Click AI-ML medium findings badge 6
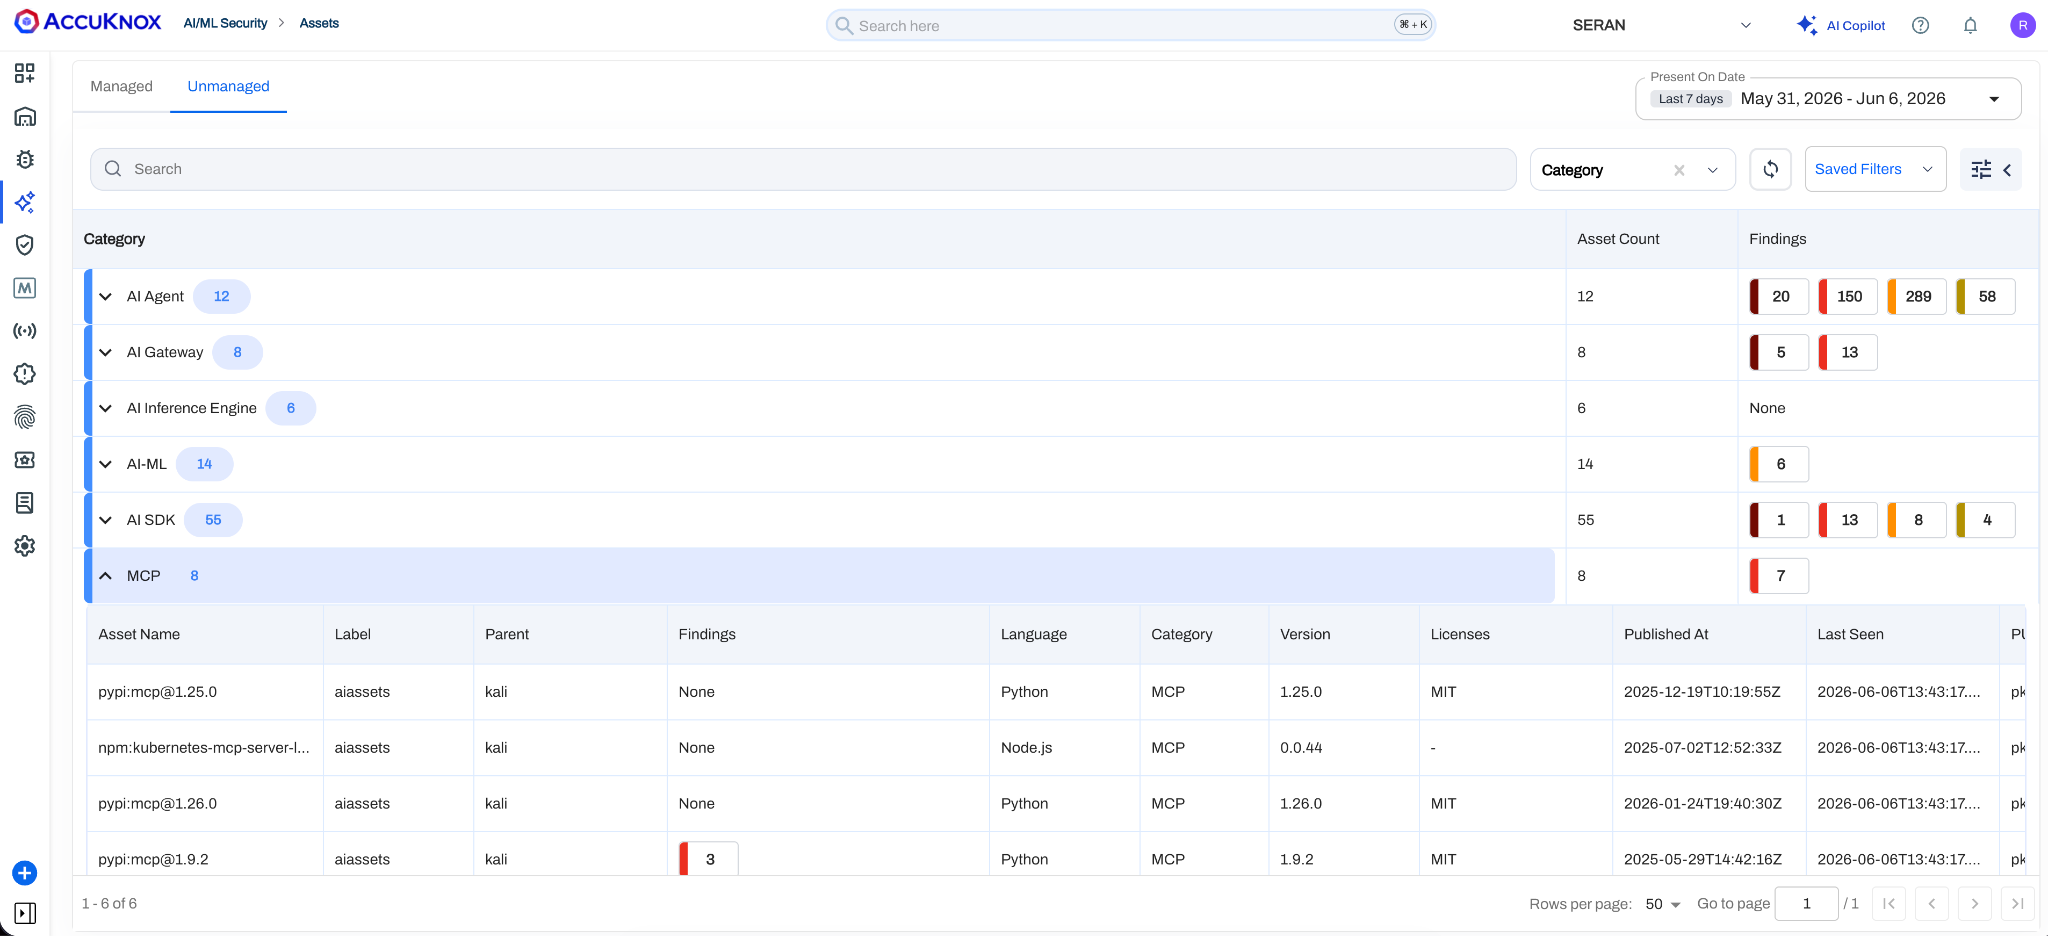Screen dimensions: 2048x936 [x=1779, y=464]
